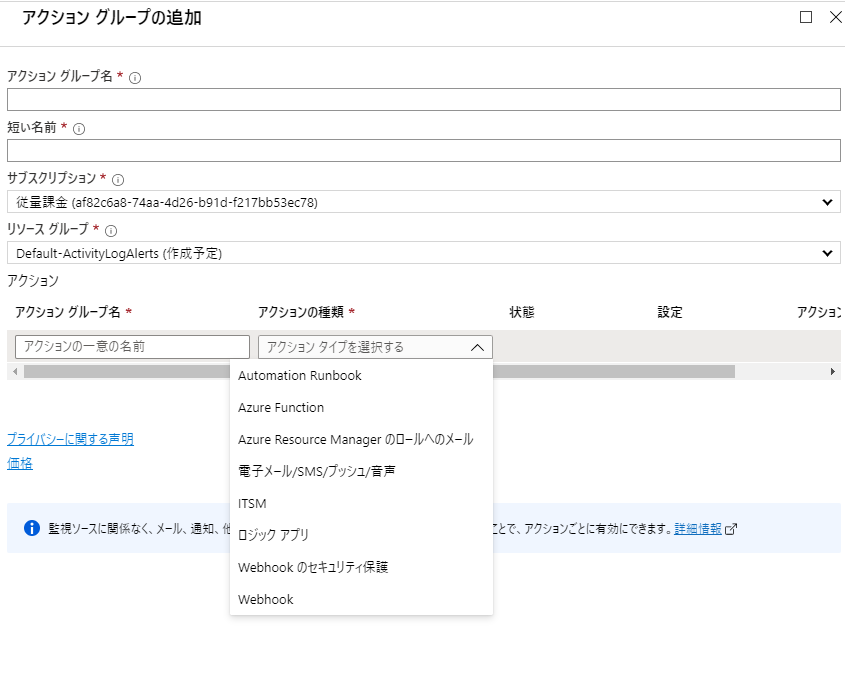Open the サブスクリプション dropdown
The height and width of the screenshot is (685, 845).
pos(424,202)
